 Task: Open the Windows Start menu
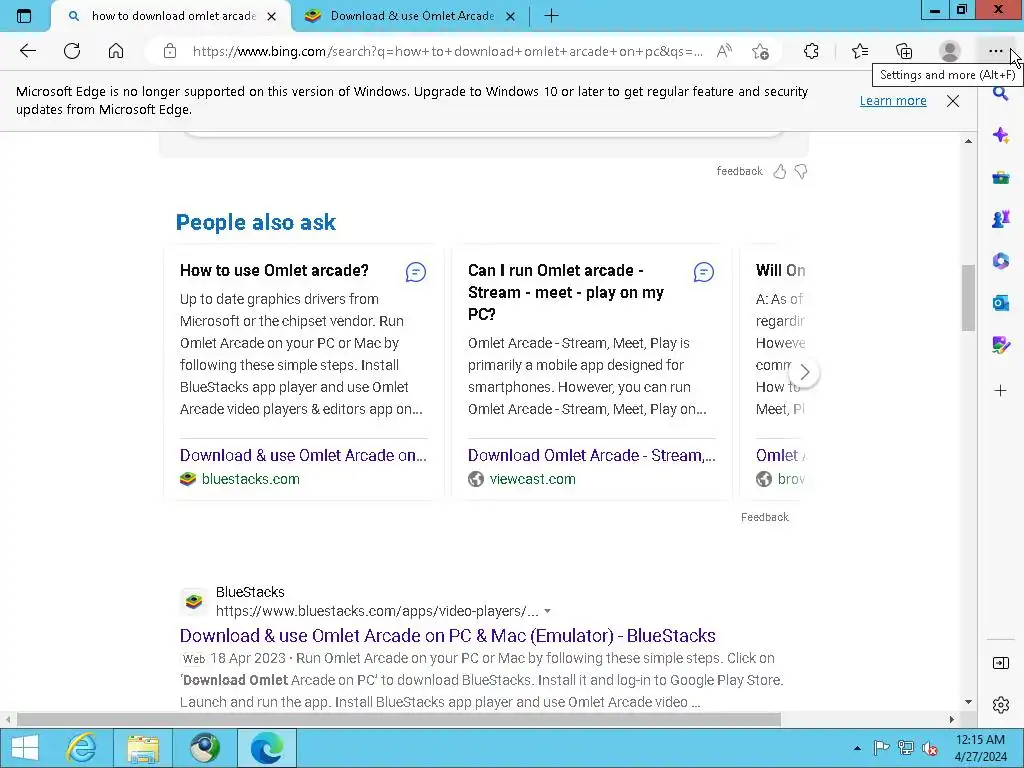coord(25,748)
